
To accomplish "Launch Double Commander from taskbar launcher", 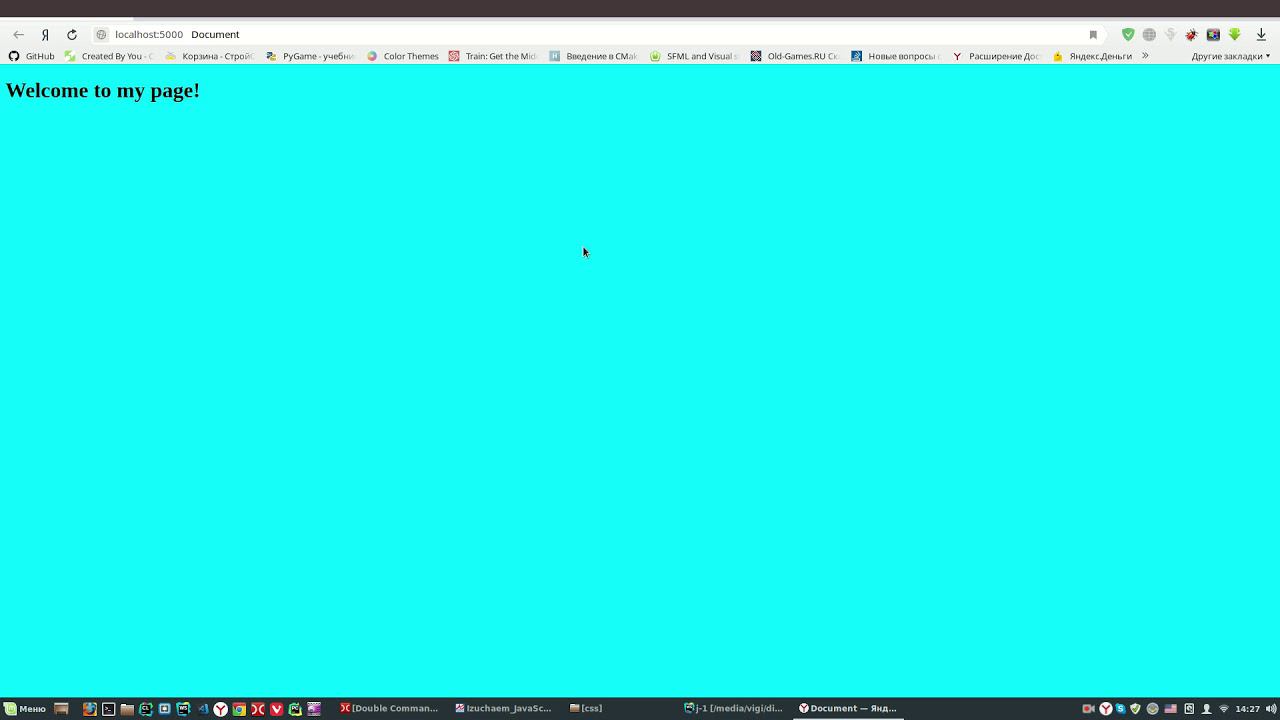I will pos(258,708).
